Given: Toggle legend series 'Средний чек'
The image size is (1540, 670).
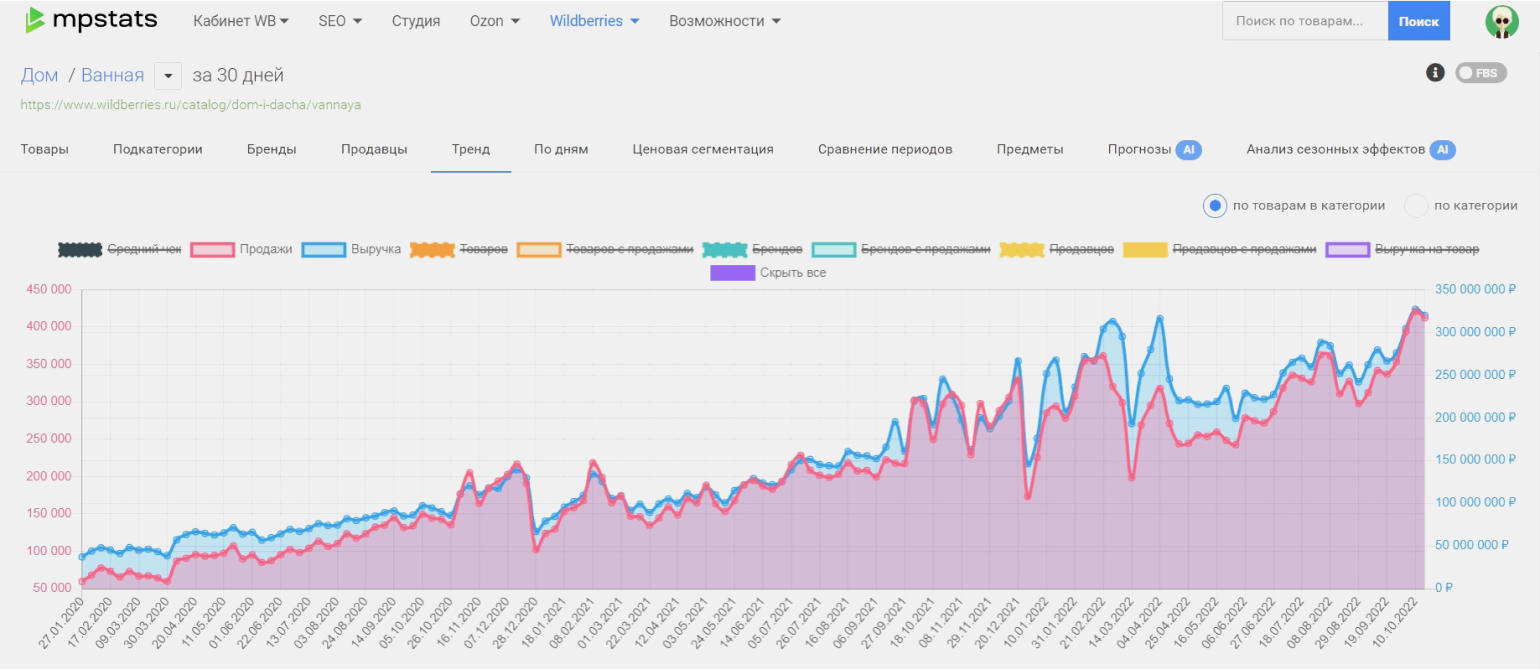Looking at the screenshot, I should 120,249.
